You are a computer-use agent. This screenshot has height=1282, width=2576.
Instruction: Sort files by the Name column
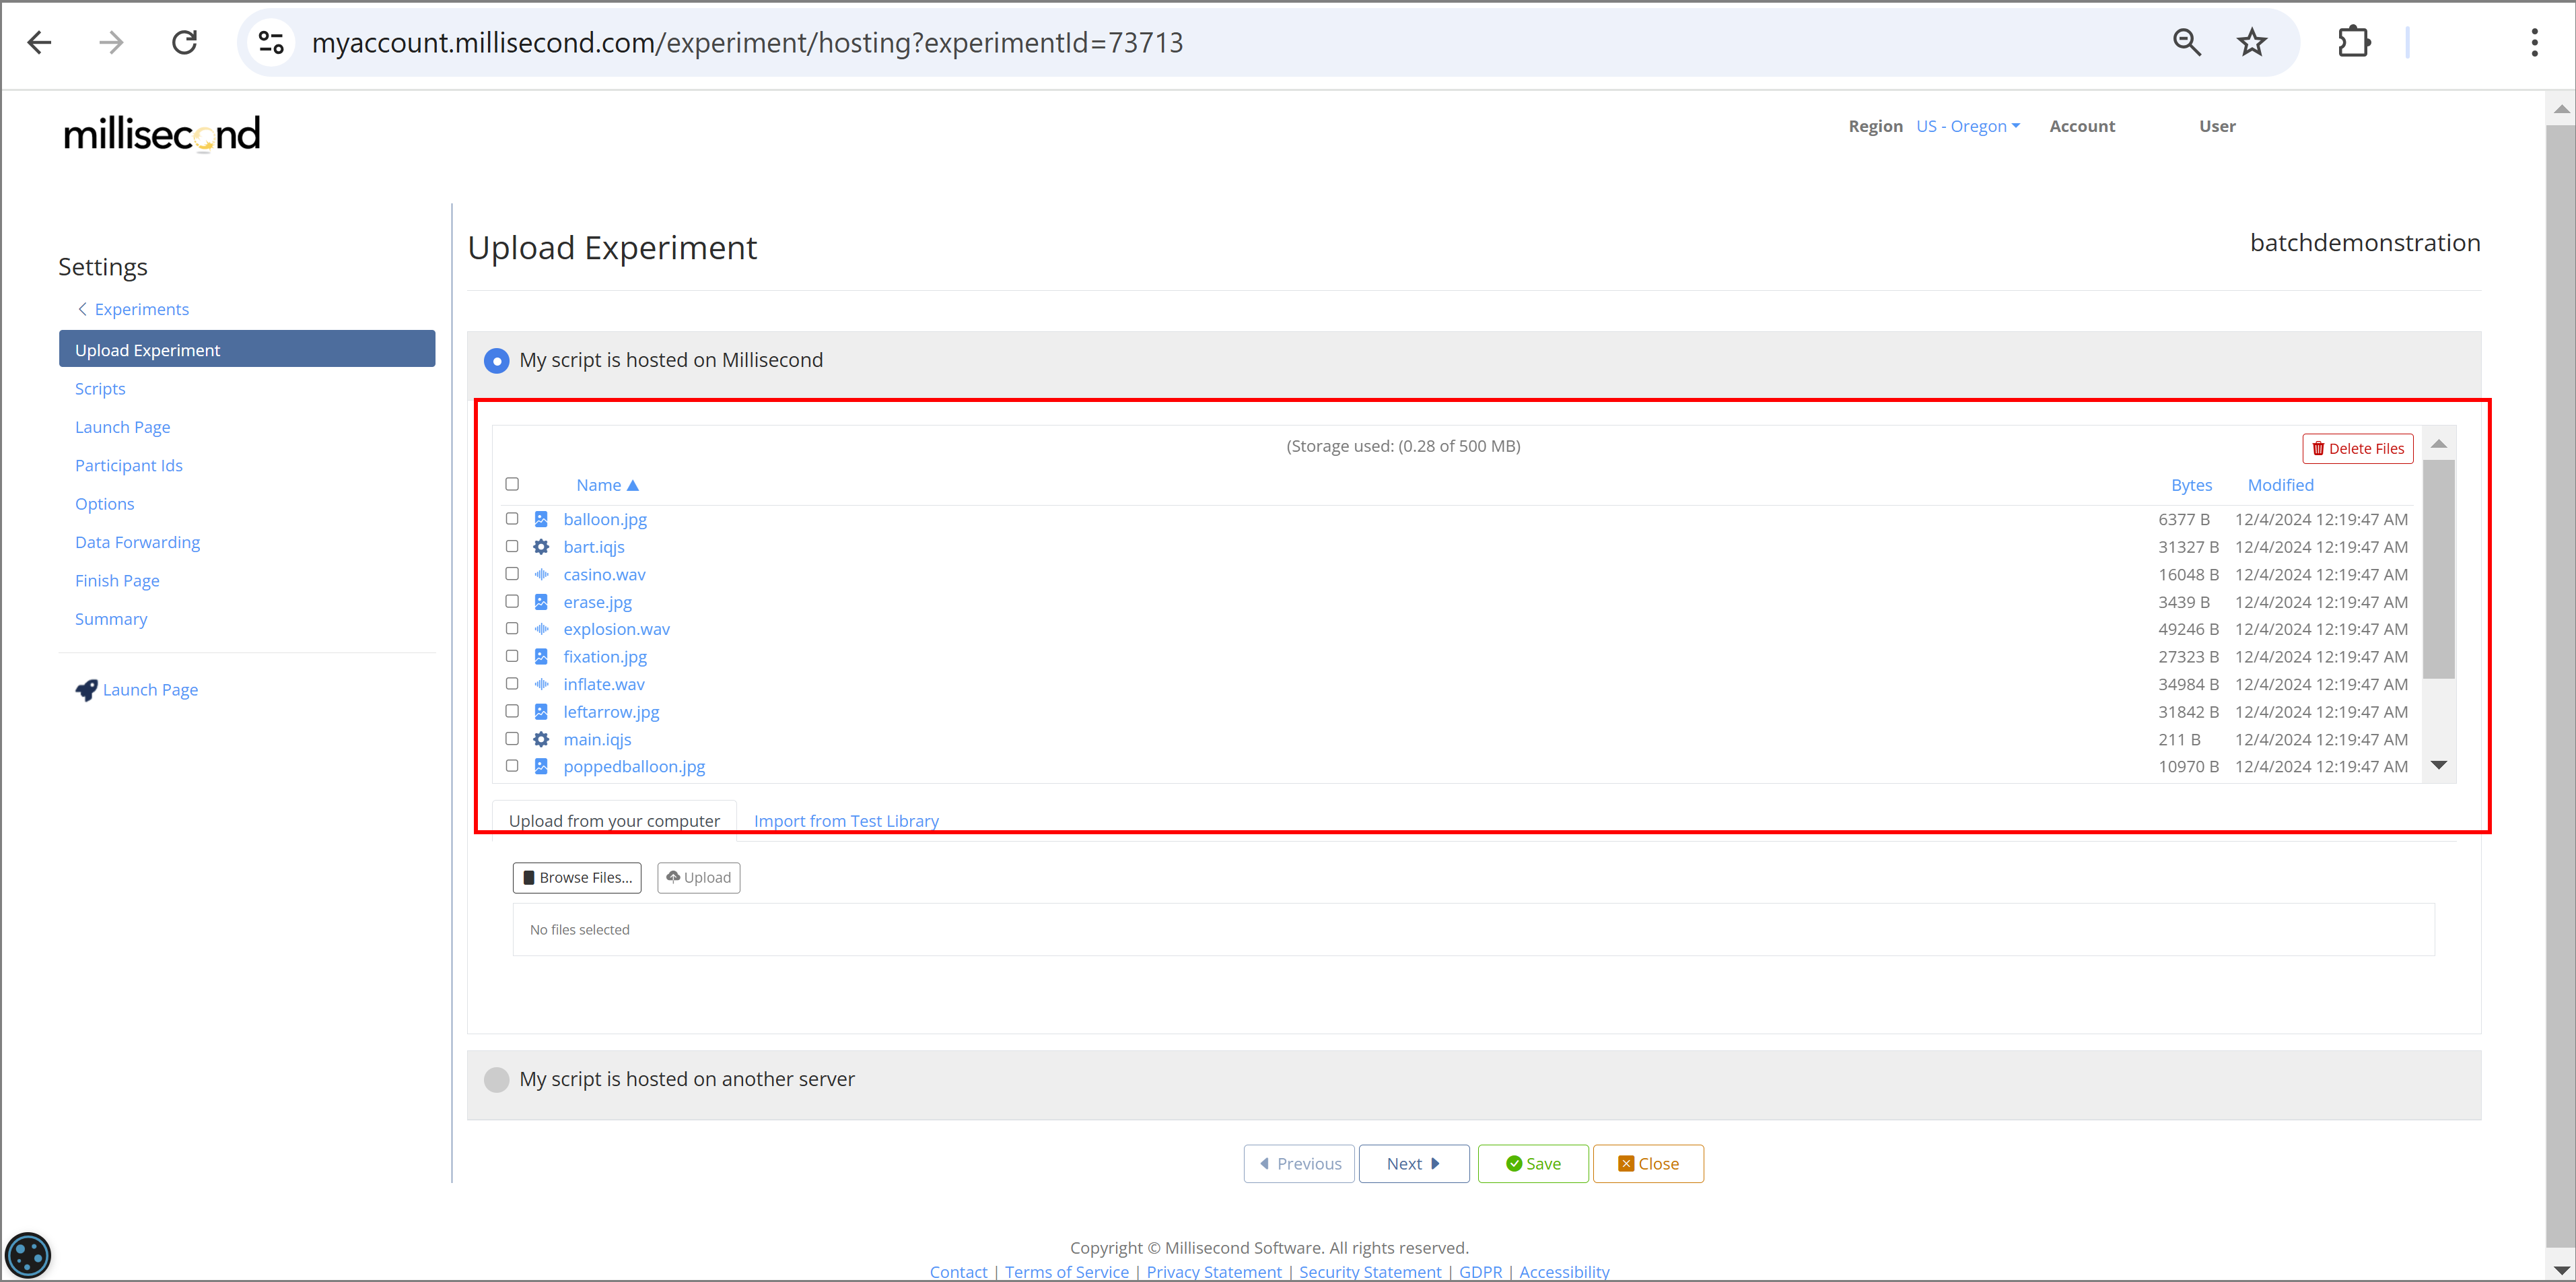click(607, 485)
